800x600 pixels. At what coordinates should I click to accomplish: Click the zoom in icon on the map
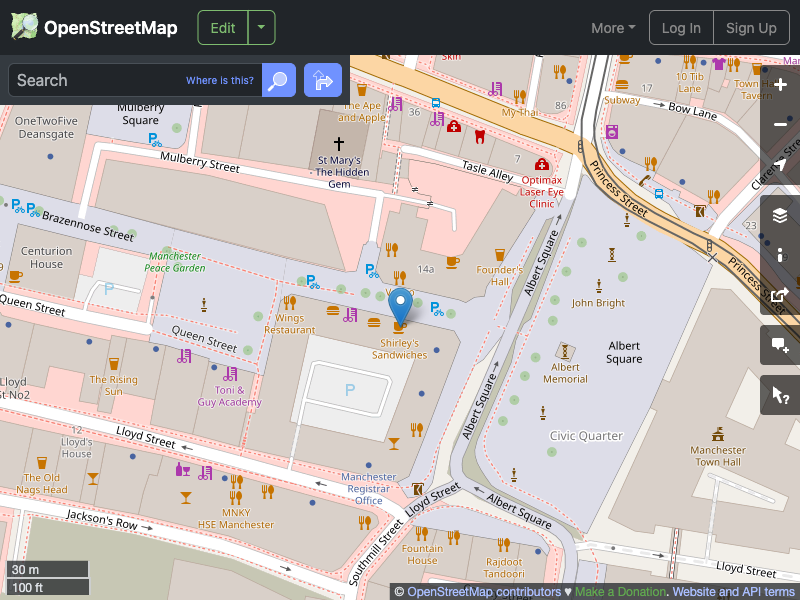coord(781,85)
